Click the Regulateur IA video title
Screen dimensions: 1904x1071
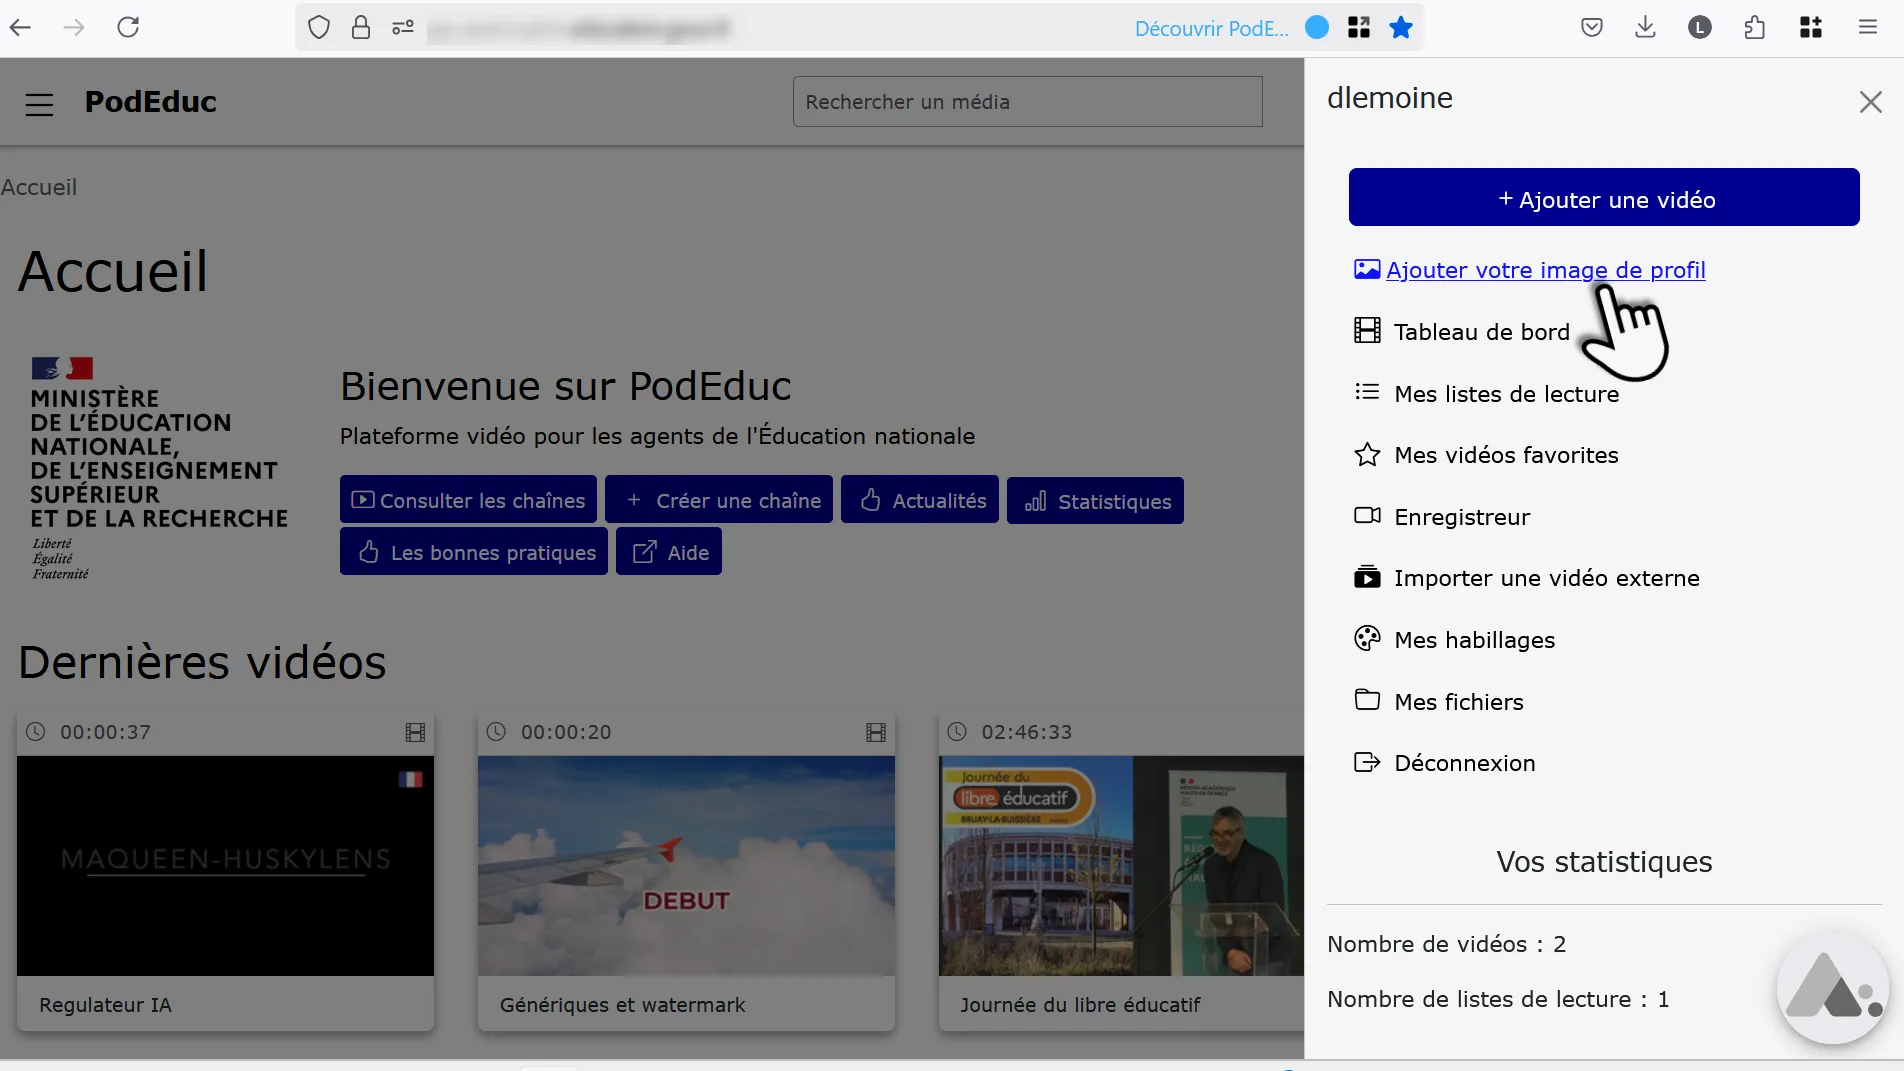pyautogui.click(x=105, y=1005)
